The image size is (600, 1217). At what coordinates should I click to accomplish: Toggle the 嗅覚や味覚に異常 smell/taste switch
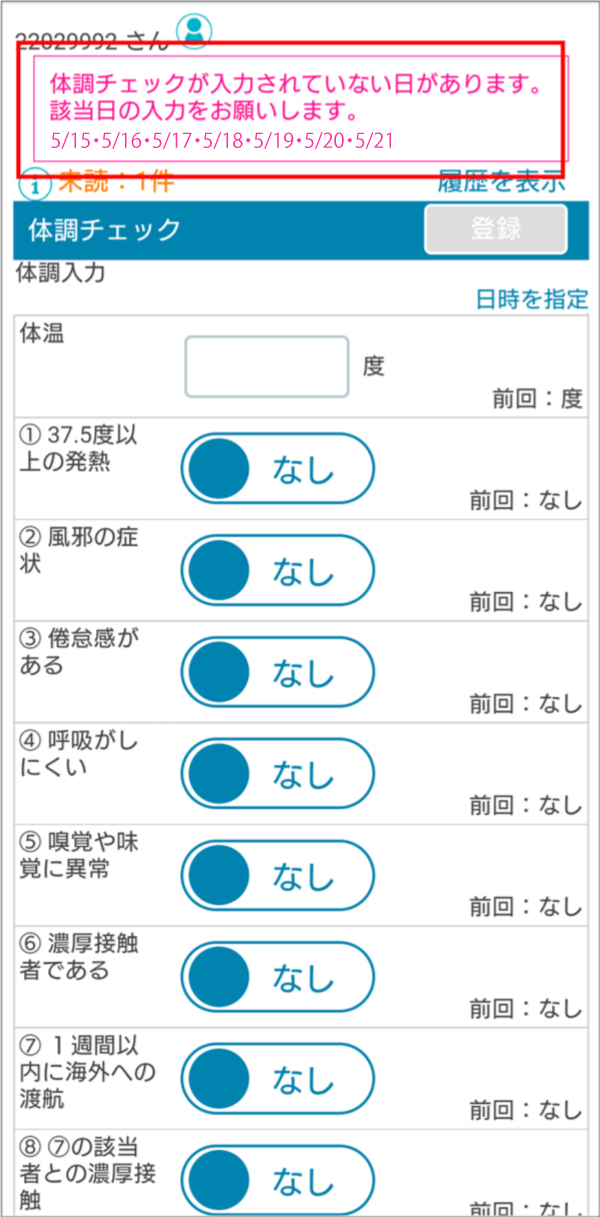(277, 876)
